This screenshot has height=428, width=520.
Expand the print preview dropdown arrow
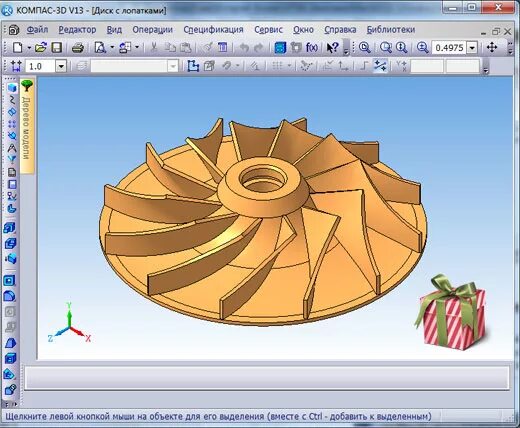pos(112,48)
